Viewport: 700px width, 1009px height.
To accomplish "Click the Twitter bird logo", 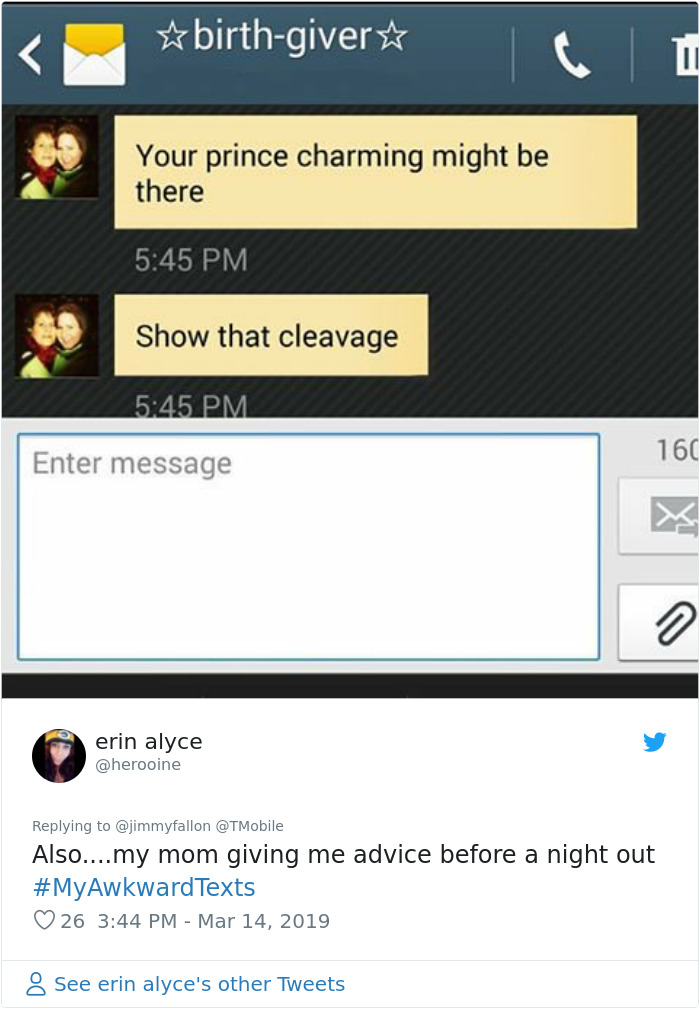I will (x=654, y=742).
